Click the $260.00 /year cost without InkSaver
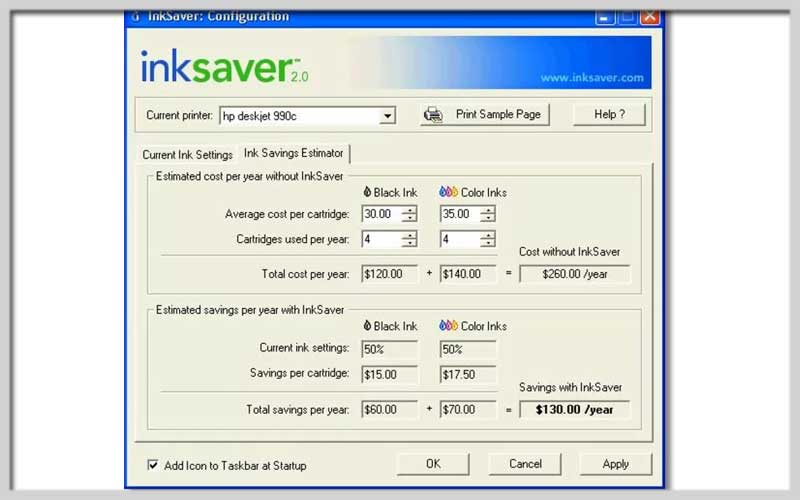This screenshot has width=800, height=500. (x=574, y=274)
